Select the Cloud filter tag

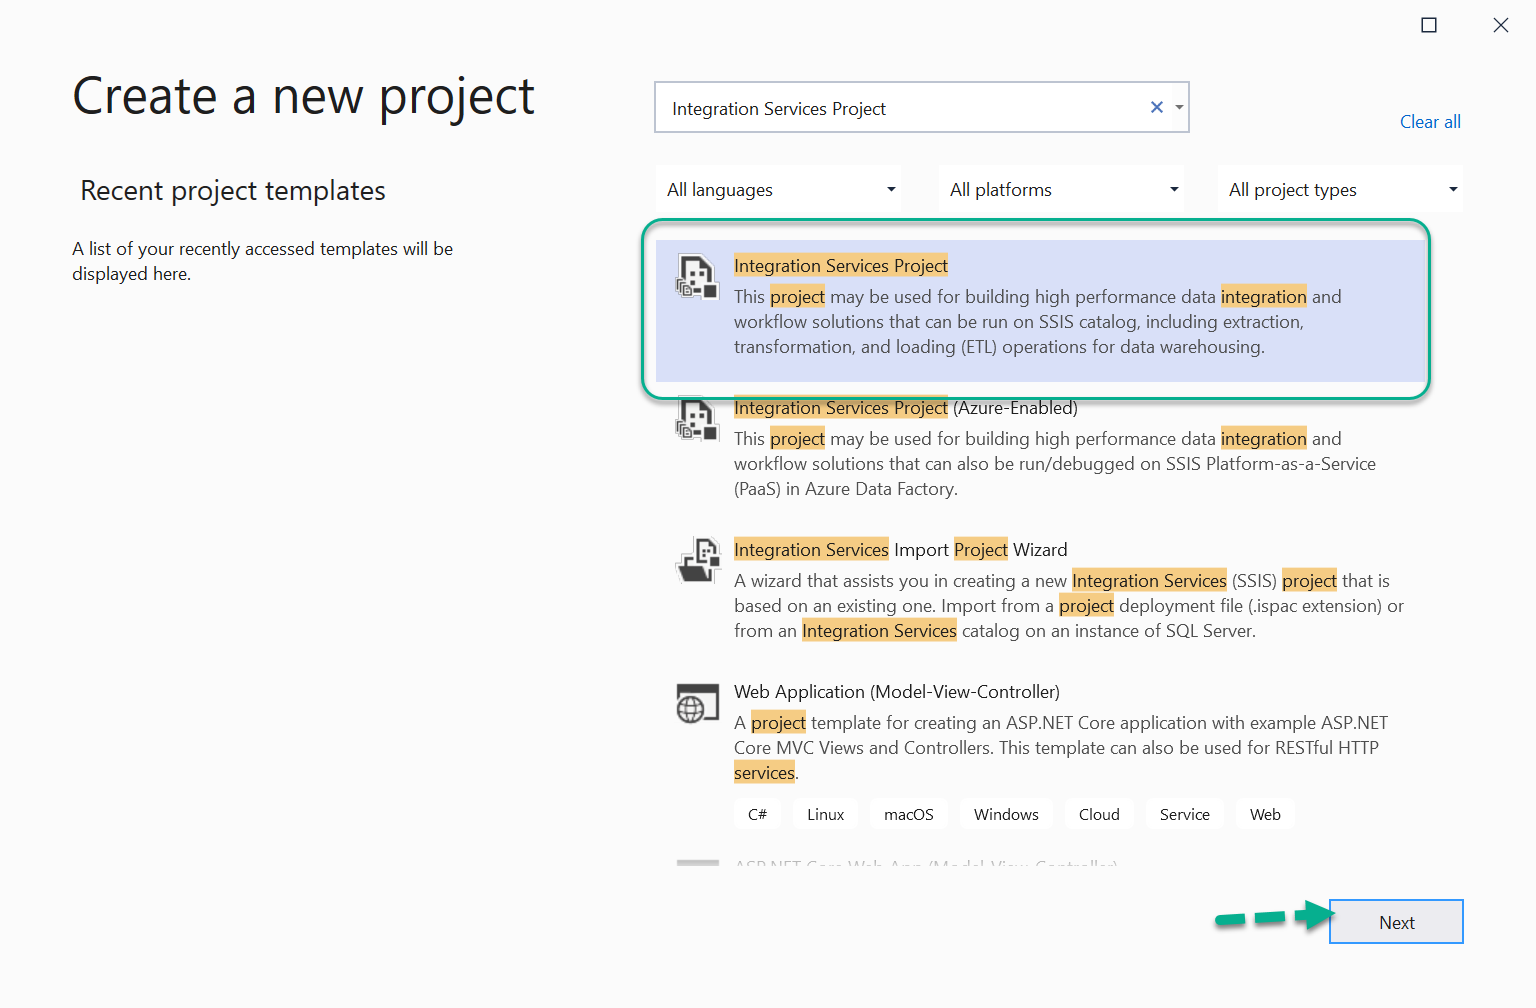[1098, 814]
